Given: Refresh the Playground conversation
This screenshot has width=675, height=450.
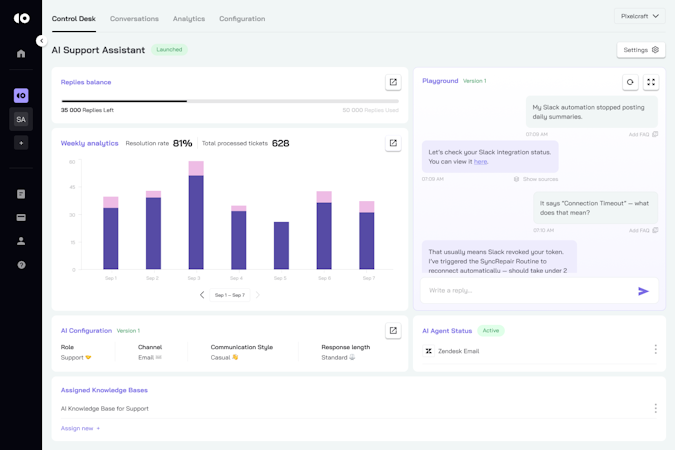Looking at the screenshot, I should [630, 82].
